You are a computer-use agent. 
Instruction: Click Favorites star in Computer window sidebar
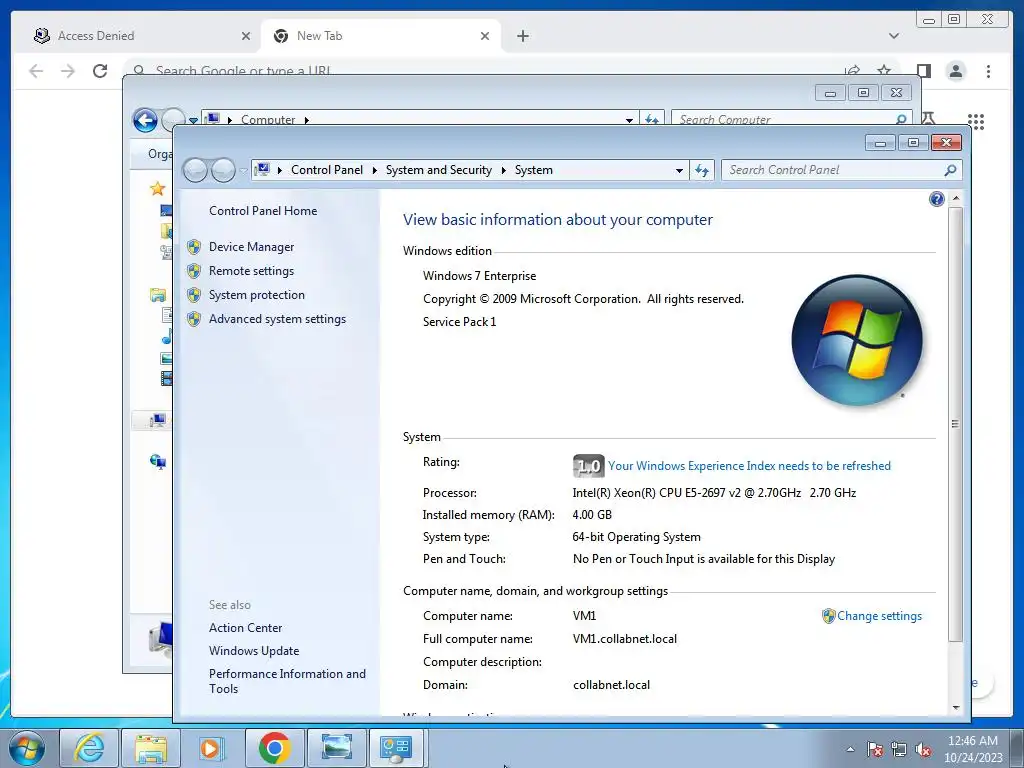tap(157, 189)
